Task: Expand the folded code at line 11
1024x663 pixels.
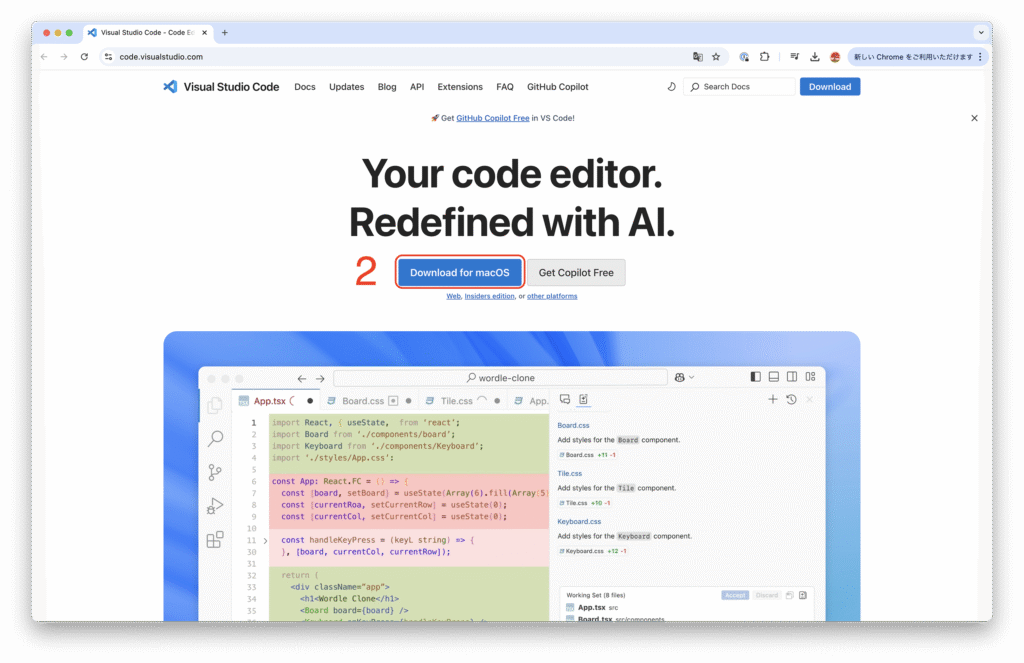Action: [x=265, y=541]
